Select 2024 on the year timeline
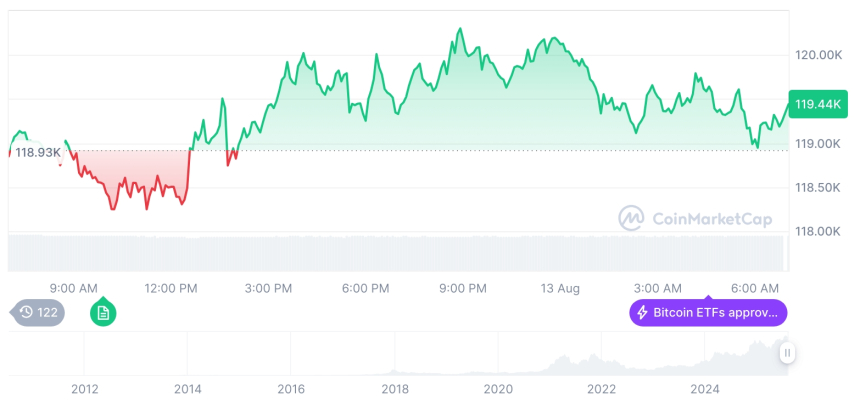 pyautogui.click(x=705, y=388)
